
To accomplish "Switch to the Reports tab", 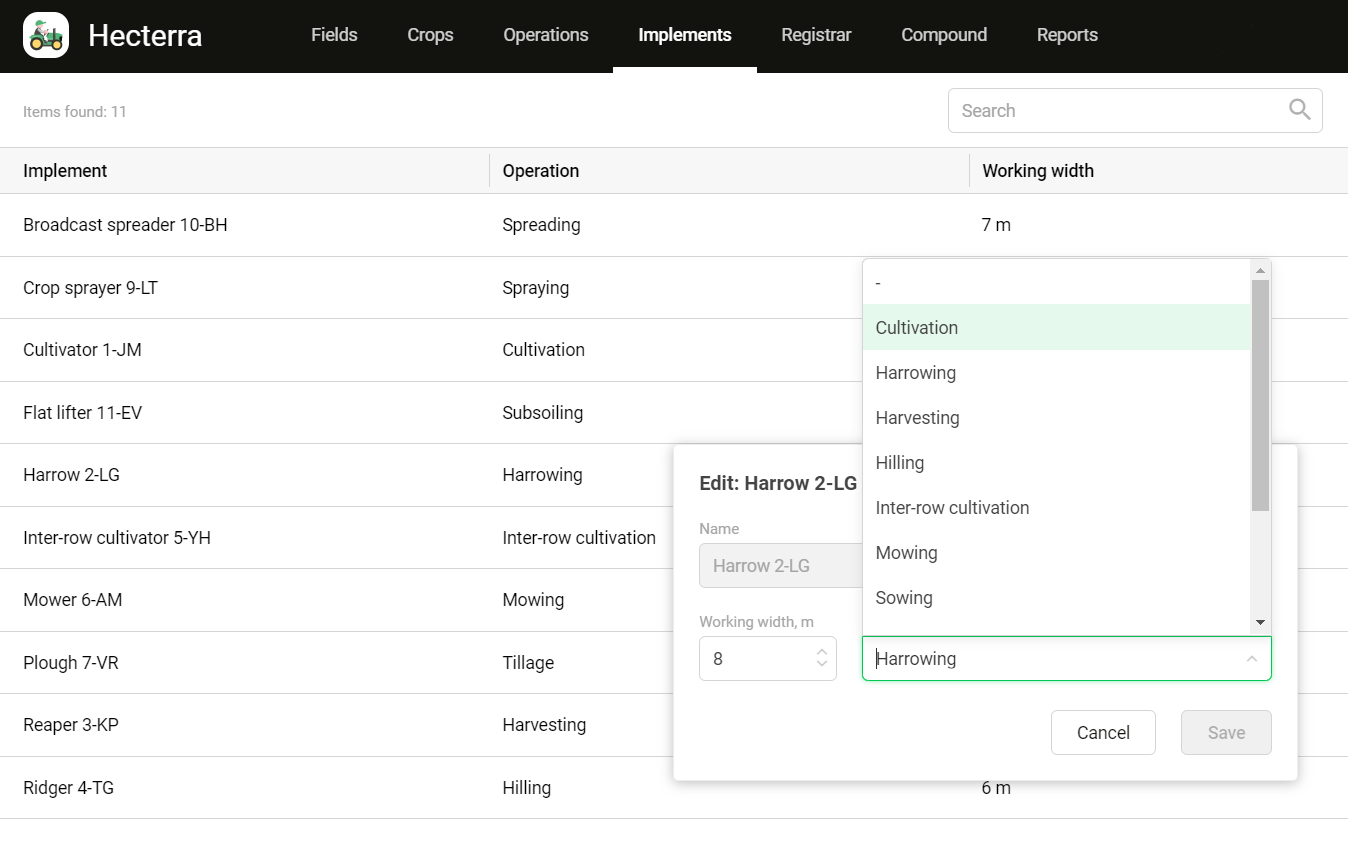I will pos(1067,35).
